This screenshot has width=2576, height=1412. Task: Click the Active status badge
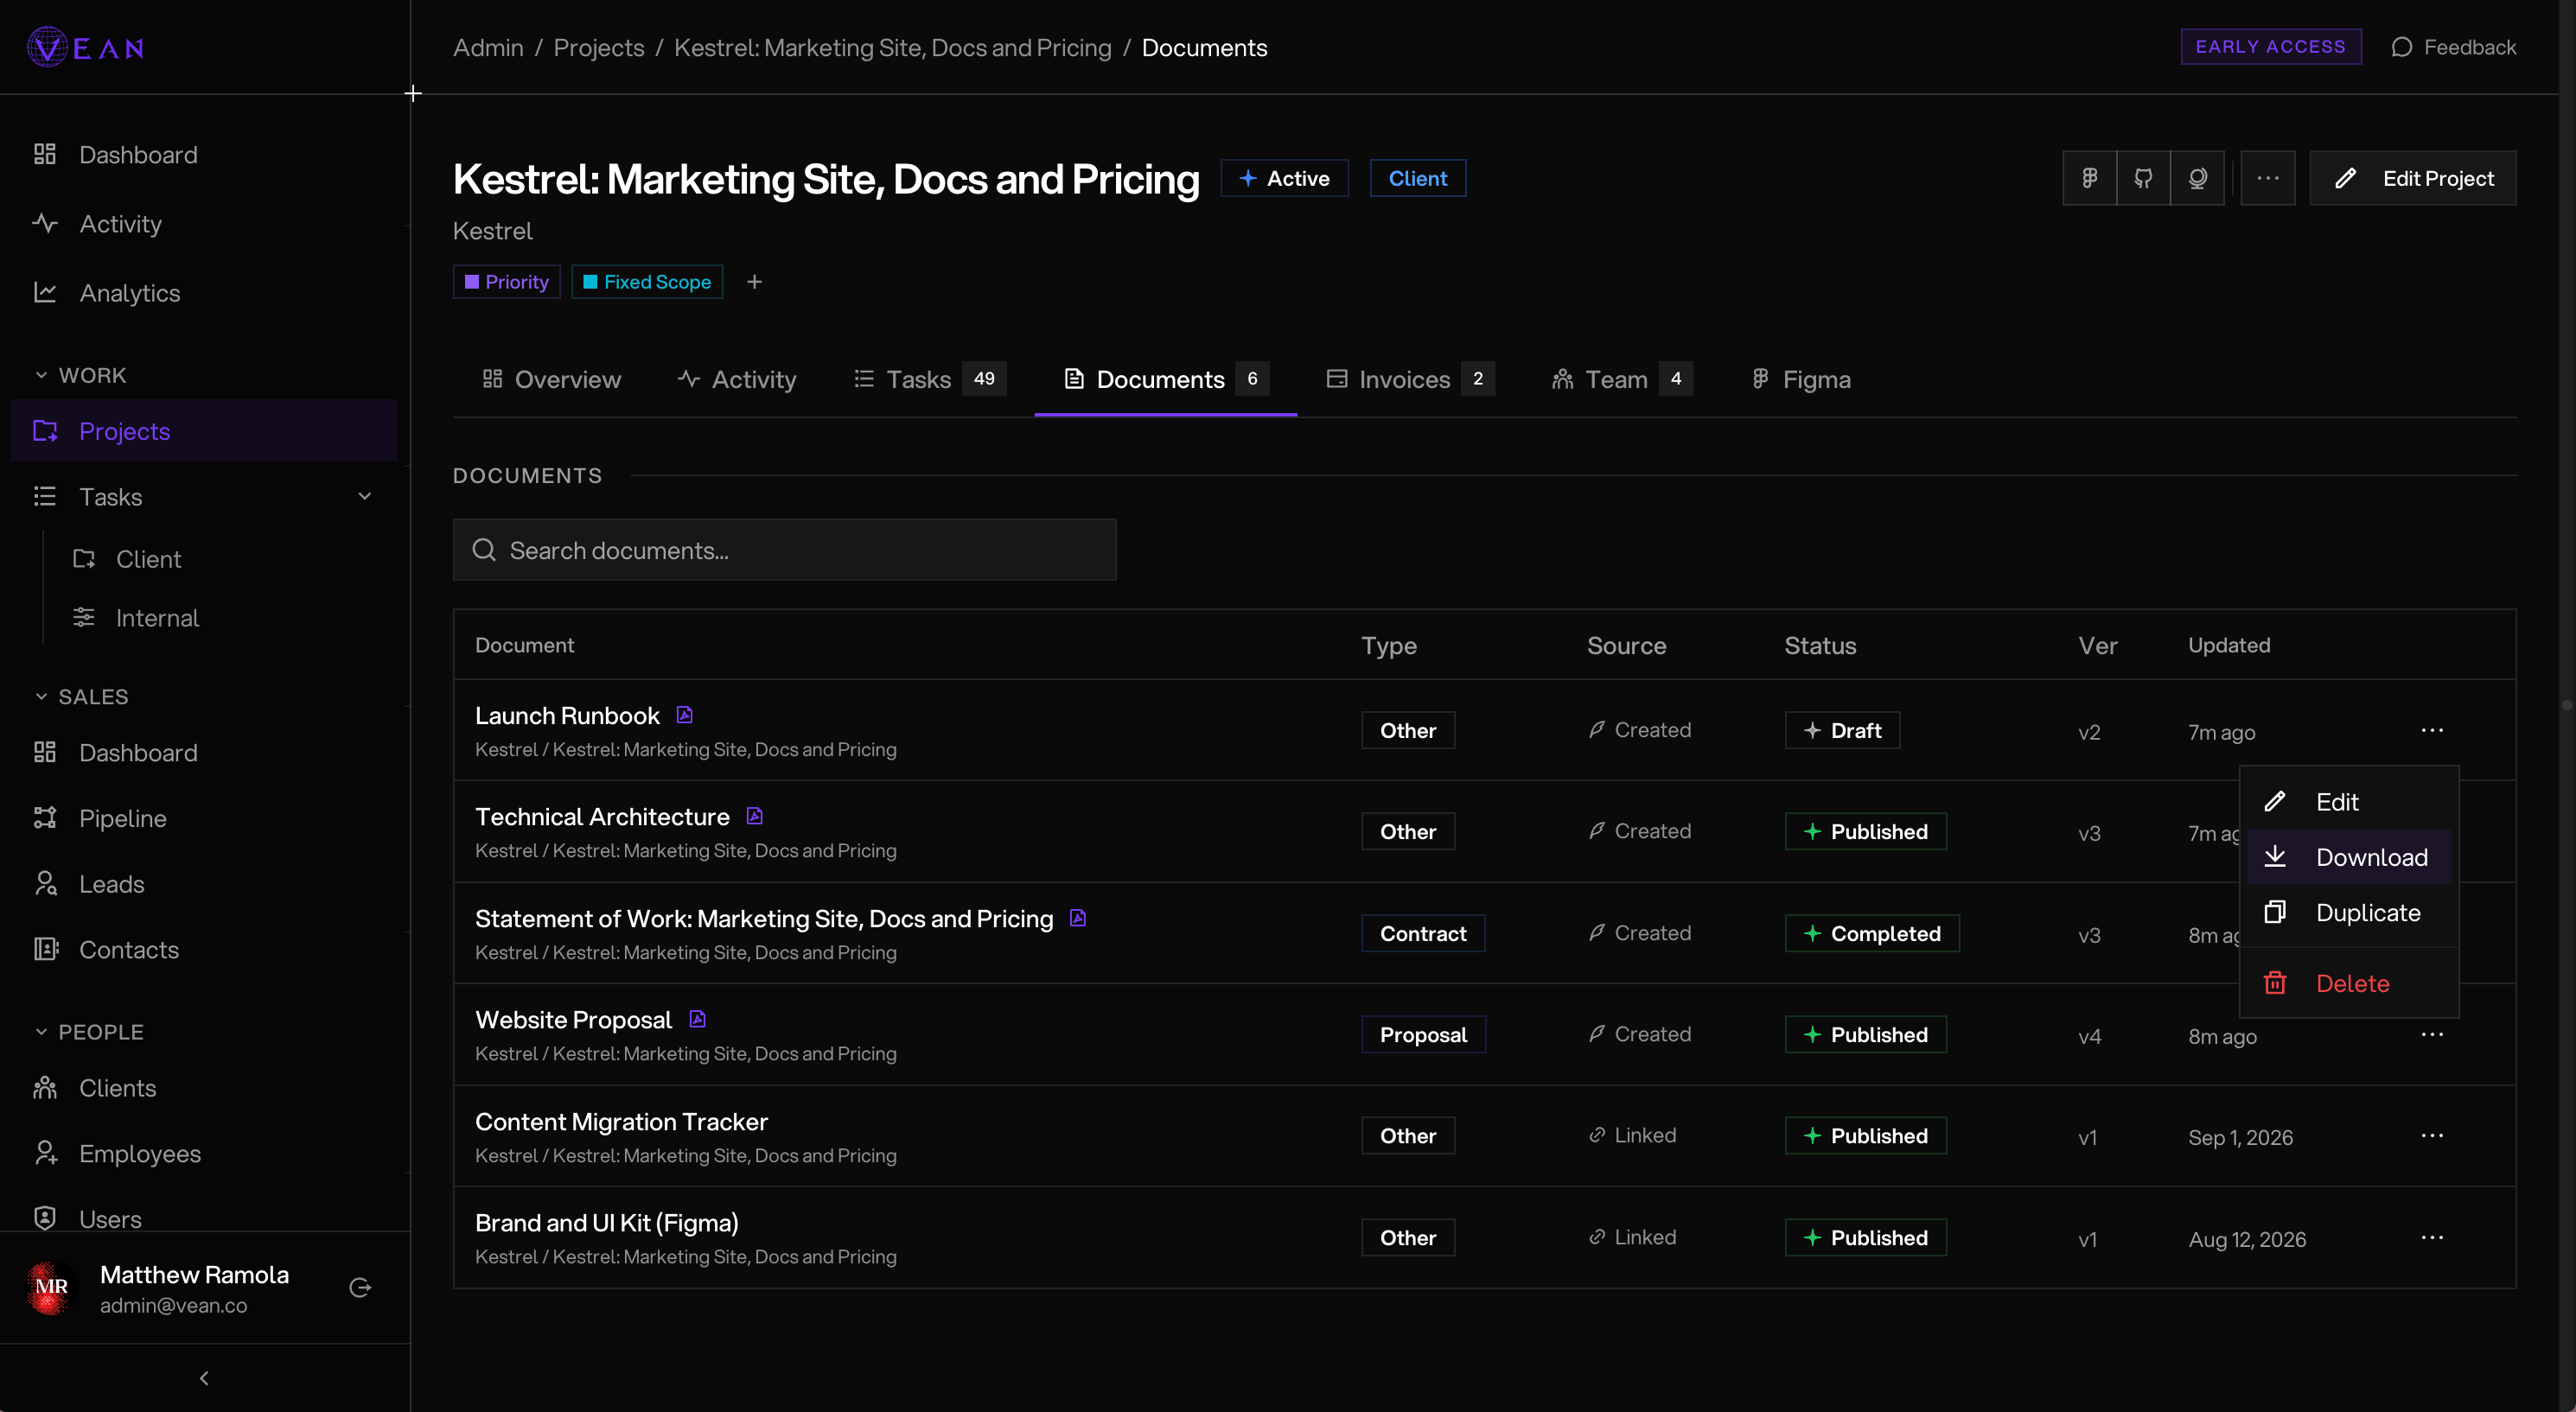tap(1284, 178)
